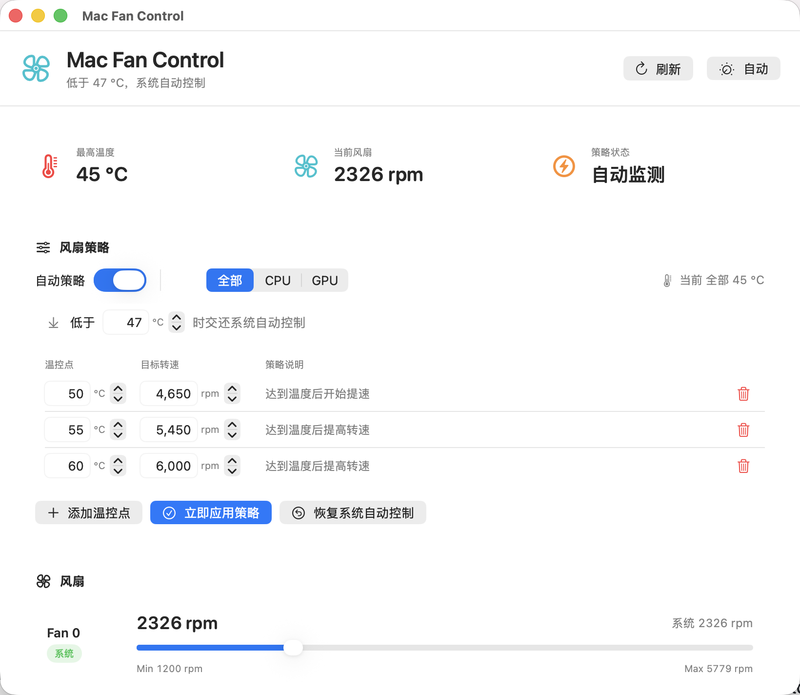The width and height of the screenshot is (800, 695).
Task: Click the red thermometer icon beside 最高温度
Action: [49, 166]
